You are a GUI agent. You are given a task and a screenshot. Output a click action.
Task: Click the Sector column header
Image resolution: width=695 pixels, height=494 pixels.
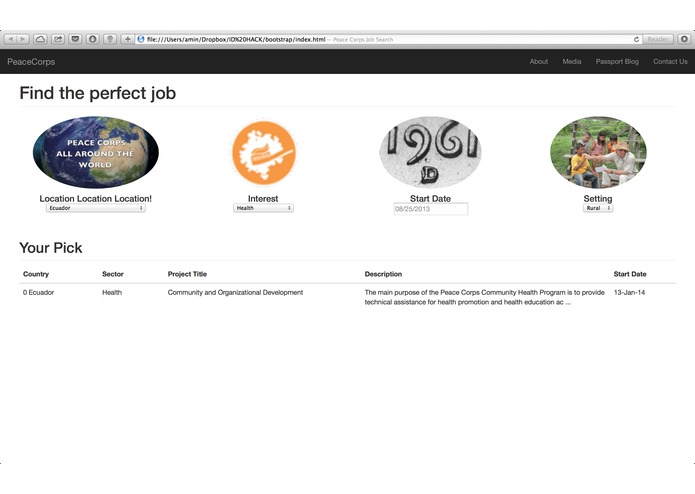113,274
